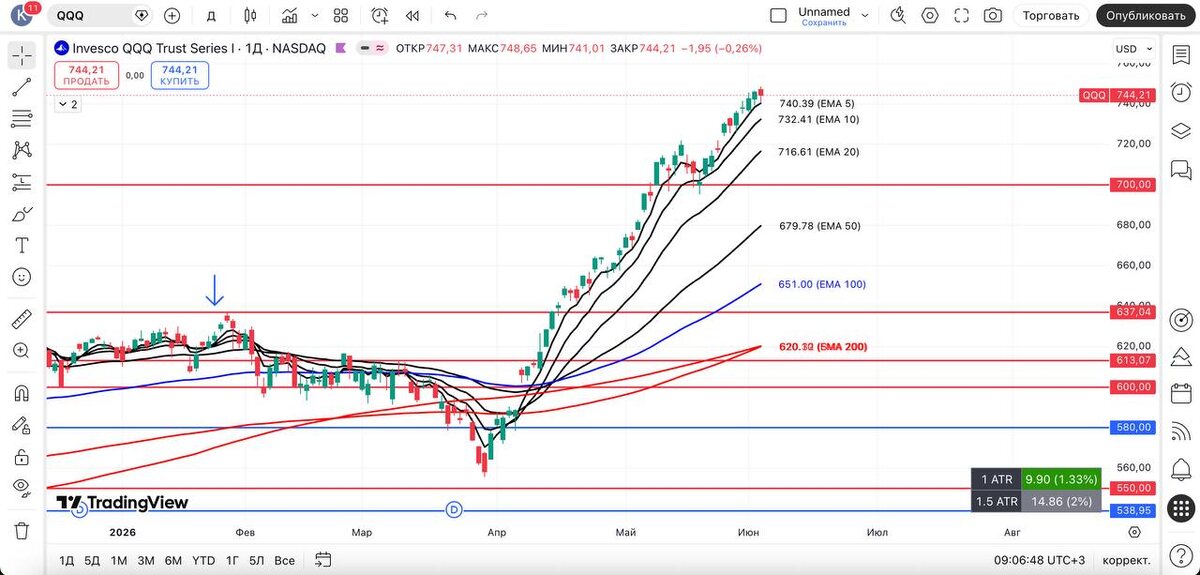Open the indicator templates grid
Viewport: 1200px width, 575px height.
pyautogui.click(x=341, y=15)
